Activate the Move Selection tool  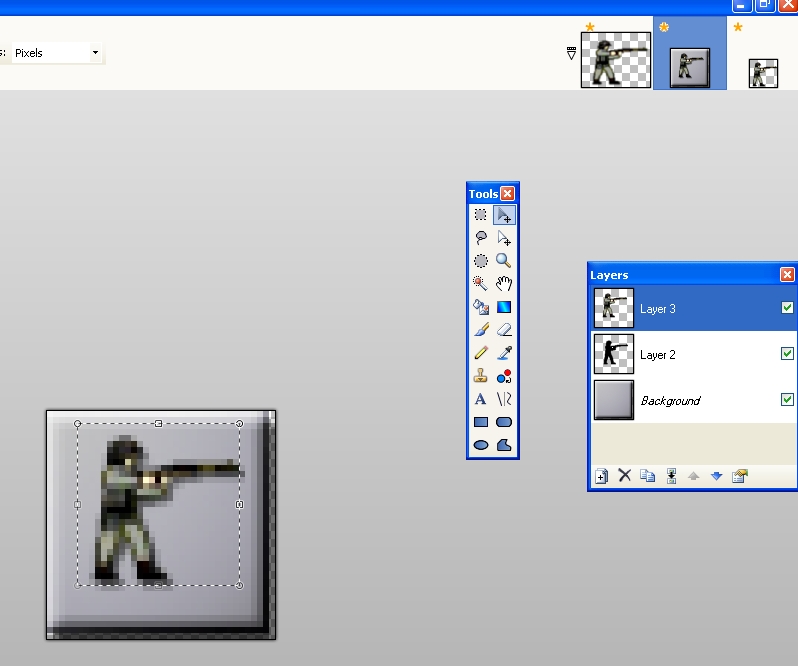coord(504,238)
